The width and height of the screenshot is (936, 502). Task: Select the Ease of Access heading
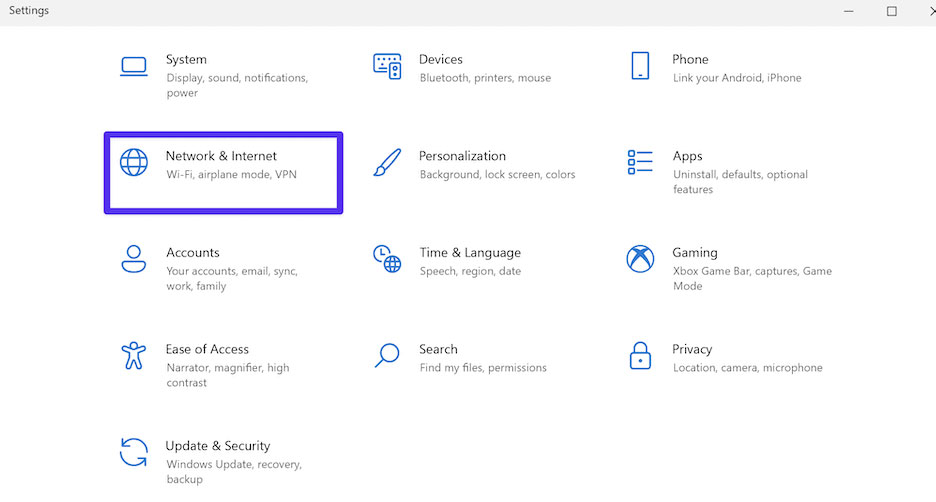[x=207, y=349]
